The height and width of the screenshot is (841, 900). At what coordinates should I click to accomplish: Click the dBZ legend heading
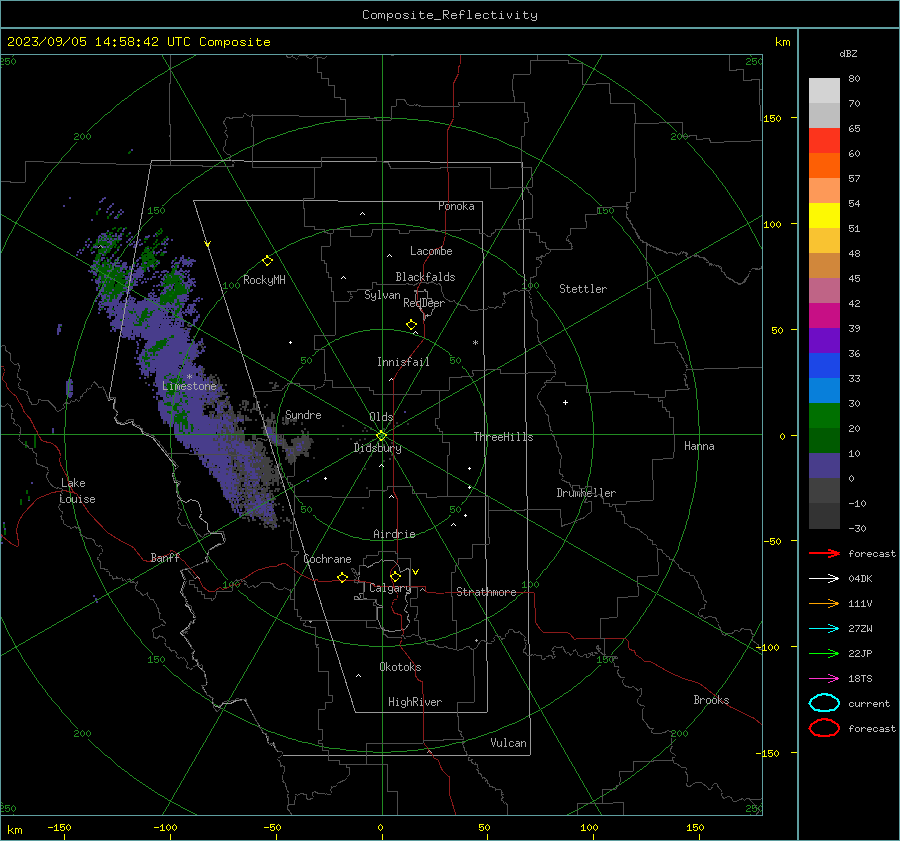click(x=848, y=53)
